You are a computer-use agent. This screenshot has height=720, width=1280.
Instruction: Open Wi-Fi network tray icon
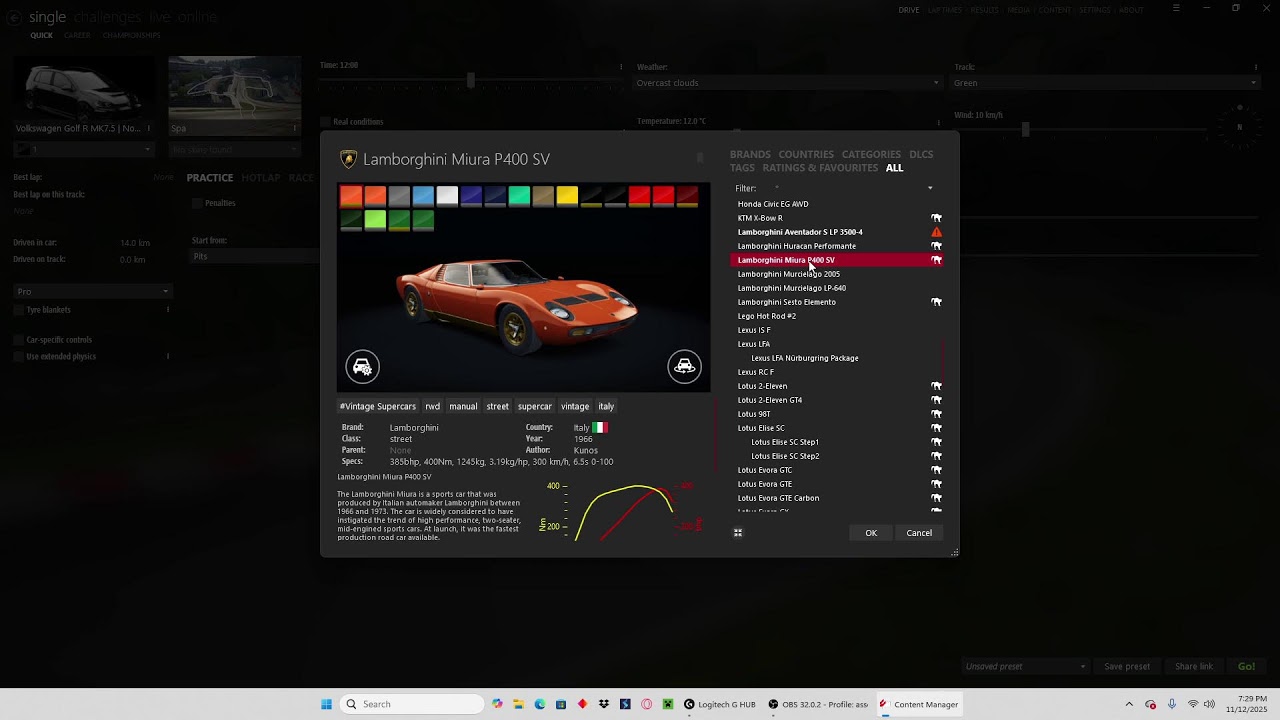click(x=1193, y=704)
